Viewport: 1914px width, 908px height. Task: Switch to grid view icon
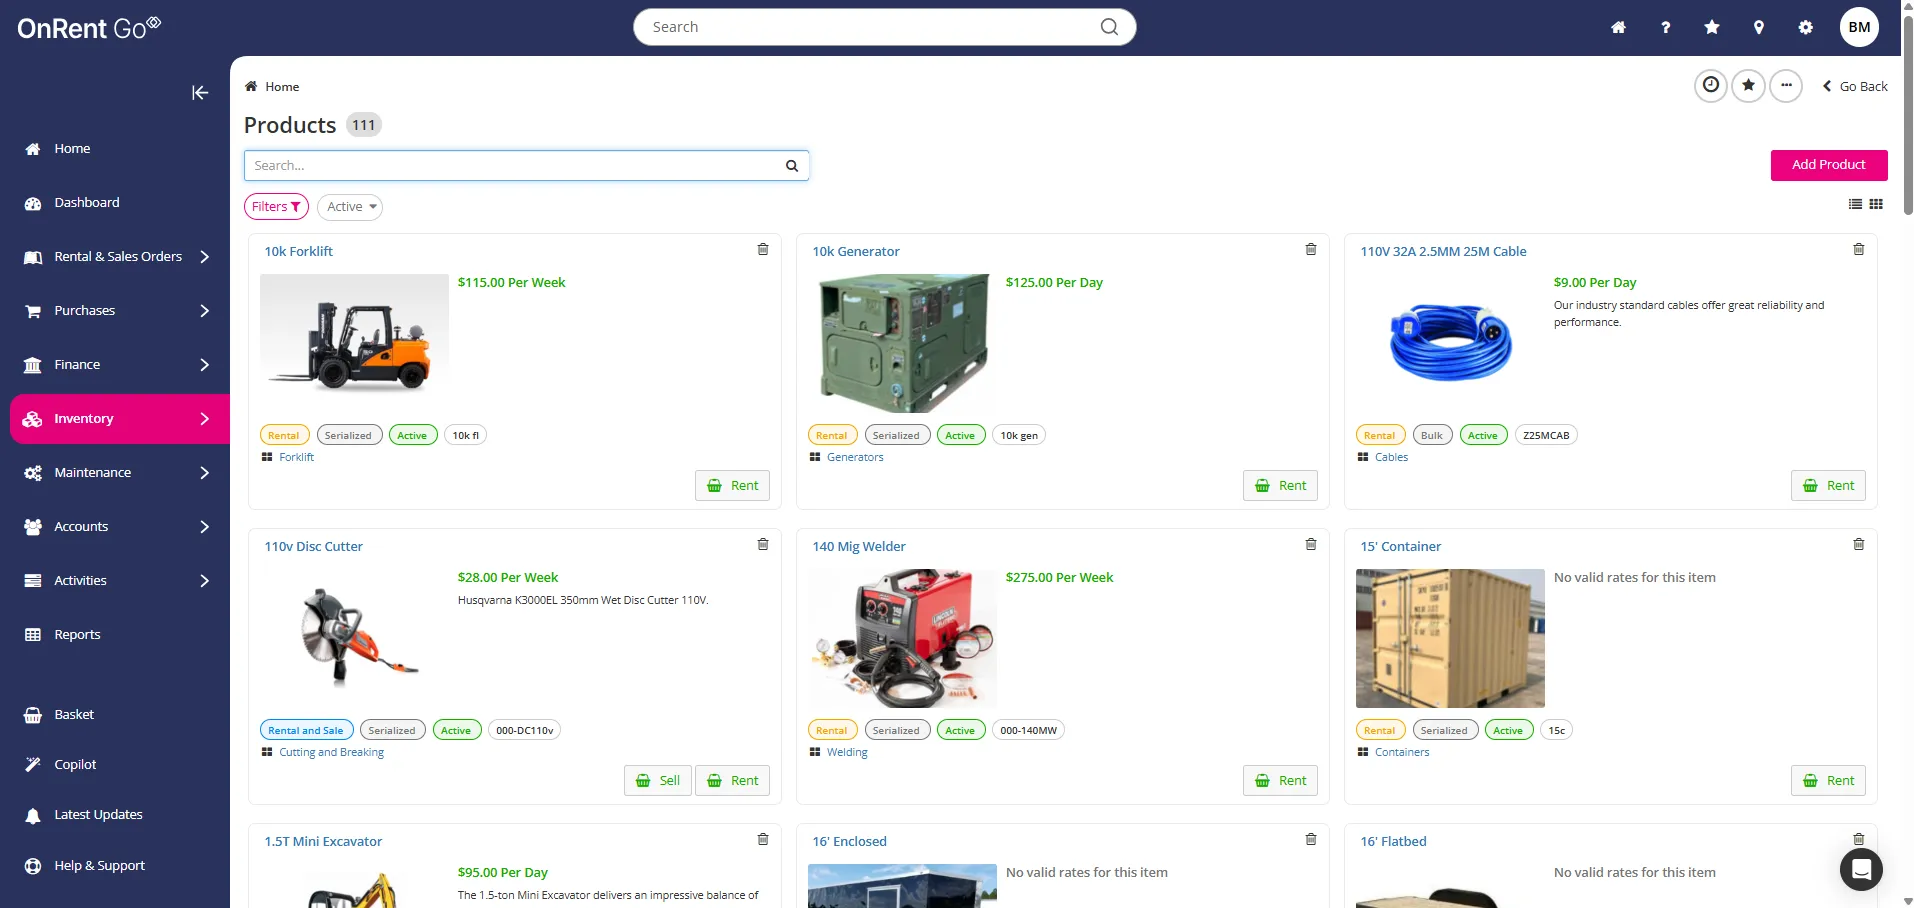tap(1876, 204)
